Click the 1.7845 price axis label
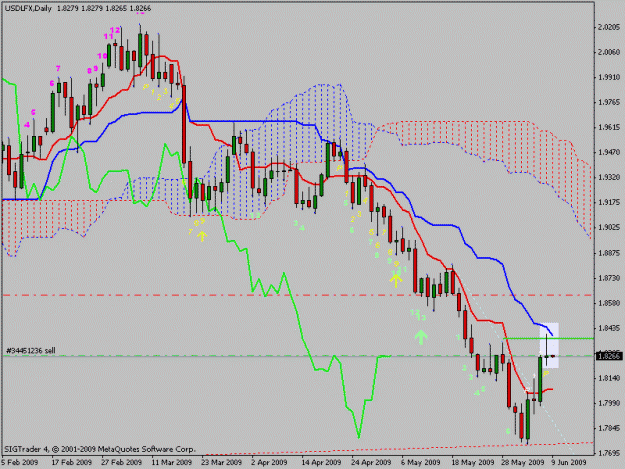 [x=609, y=428]
